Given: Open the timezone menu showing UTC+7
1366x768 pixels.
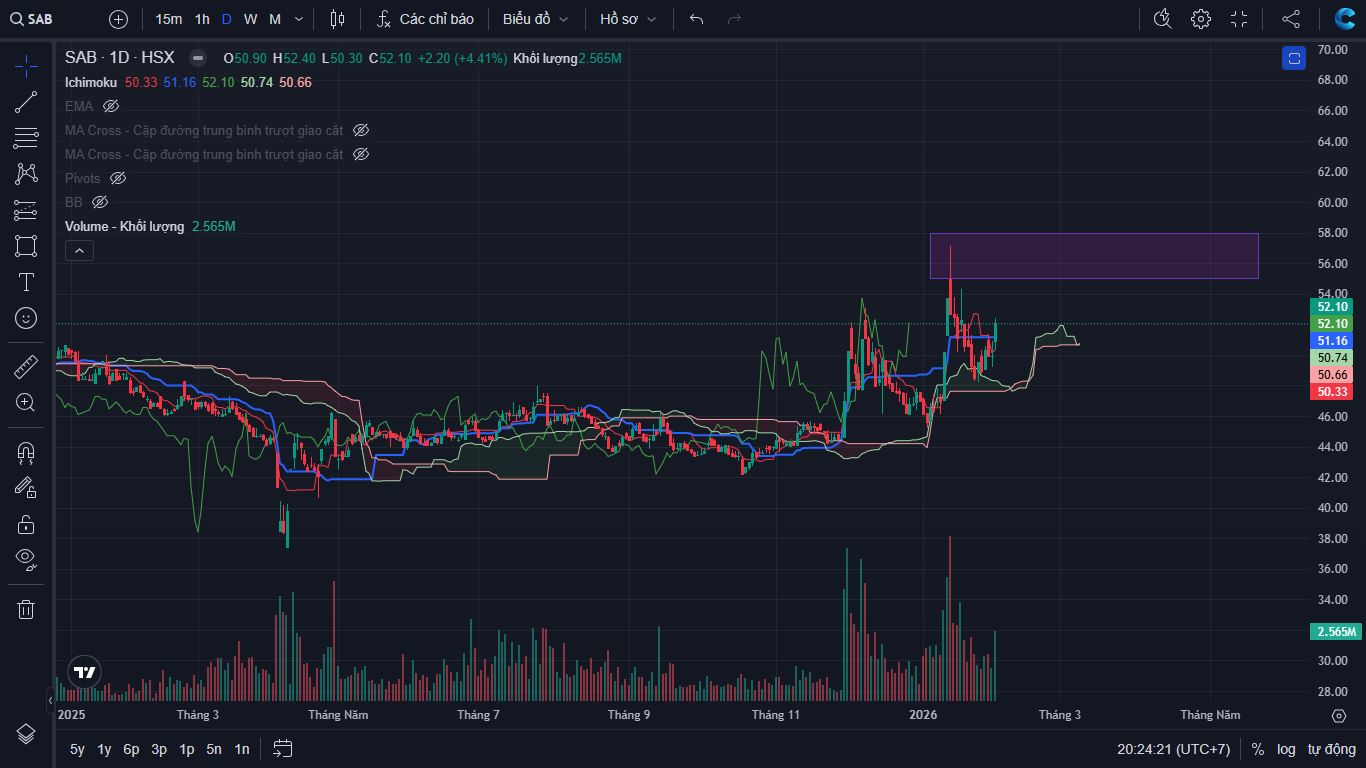Looking at the screenshot, I should point(1174,749).
